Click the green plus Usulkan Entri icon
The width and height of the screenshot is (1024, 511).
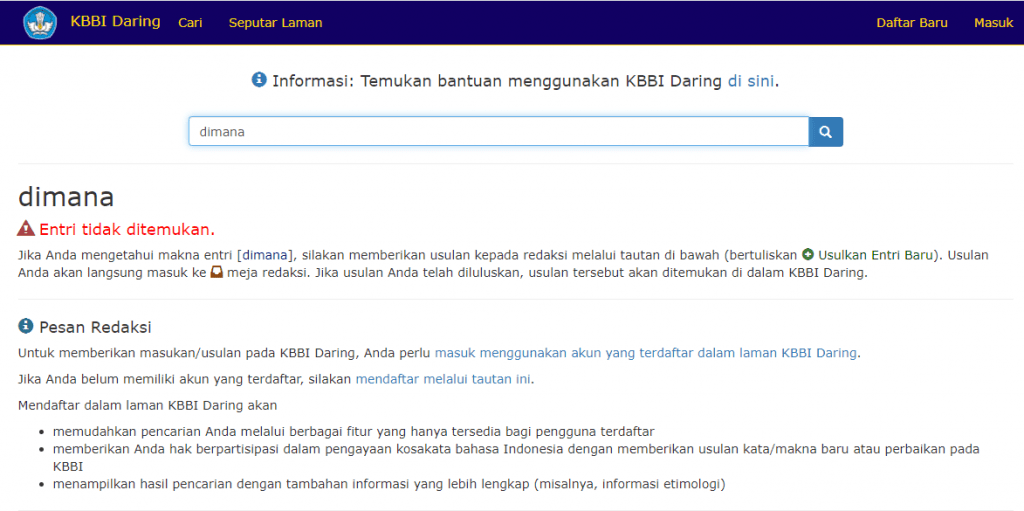click(808, 254)
